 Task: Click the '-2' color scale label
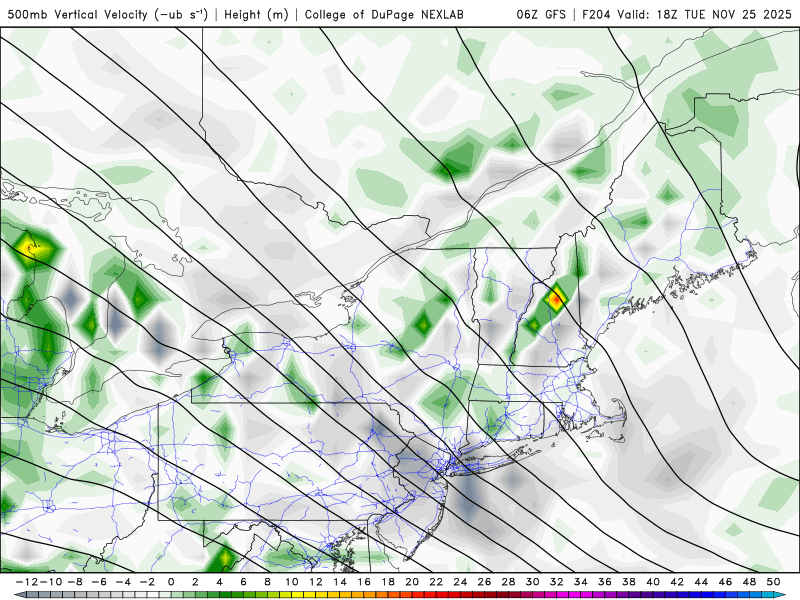[147, 582]
